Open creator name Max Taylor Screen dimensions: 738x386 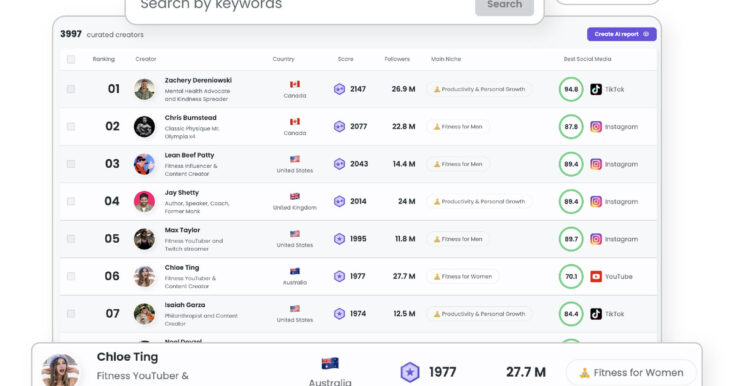(182, 230)
